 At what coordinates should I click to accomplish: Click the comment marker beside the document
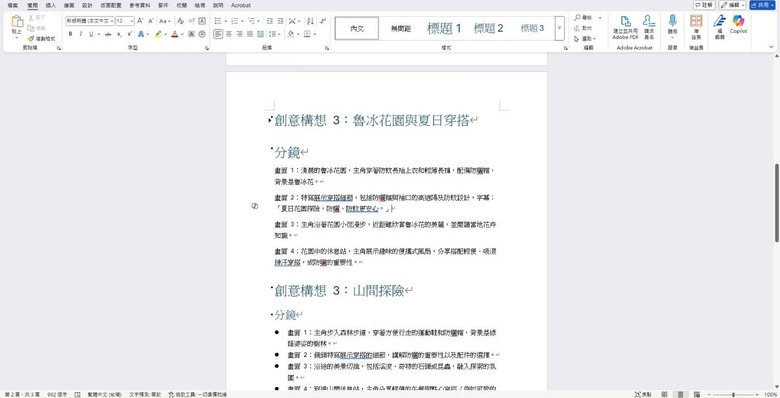click(x=255, y=205)
